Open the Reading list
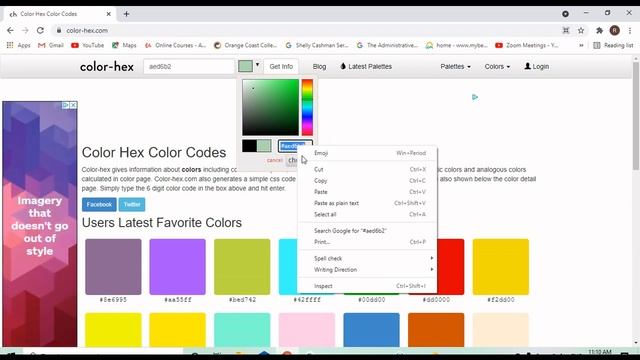 [613, 45]
